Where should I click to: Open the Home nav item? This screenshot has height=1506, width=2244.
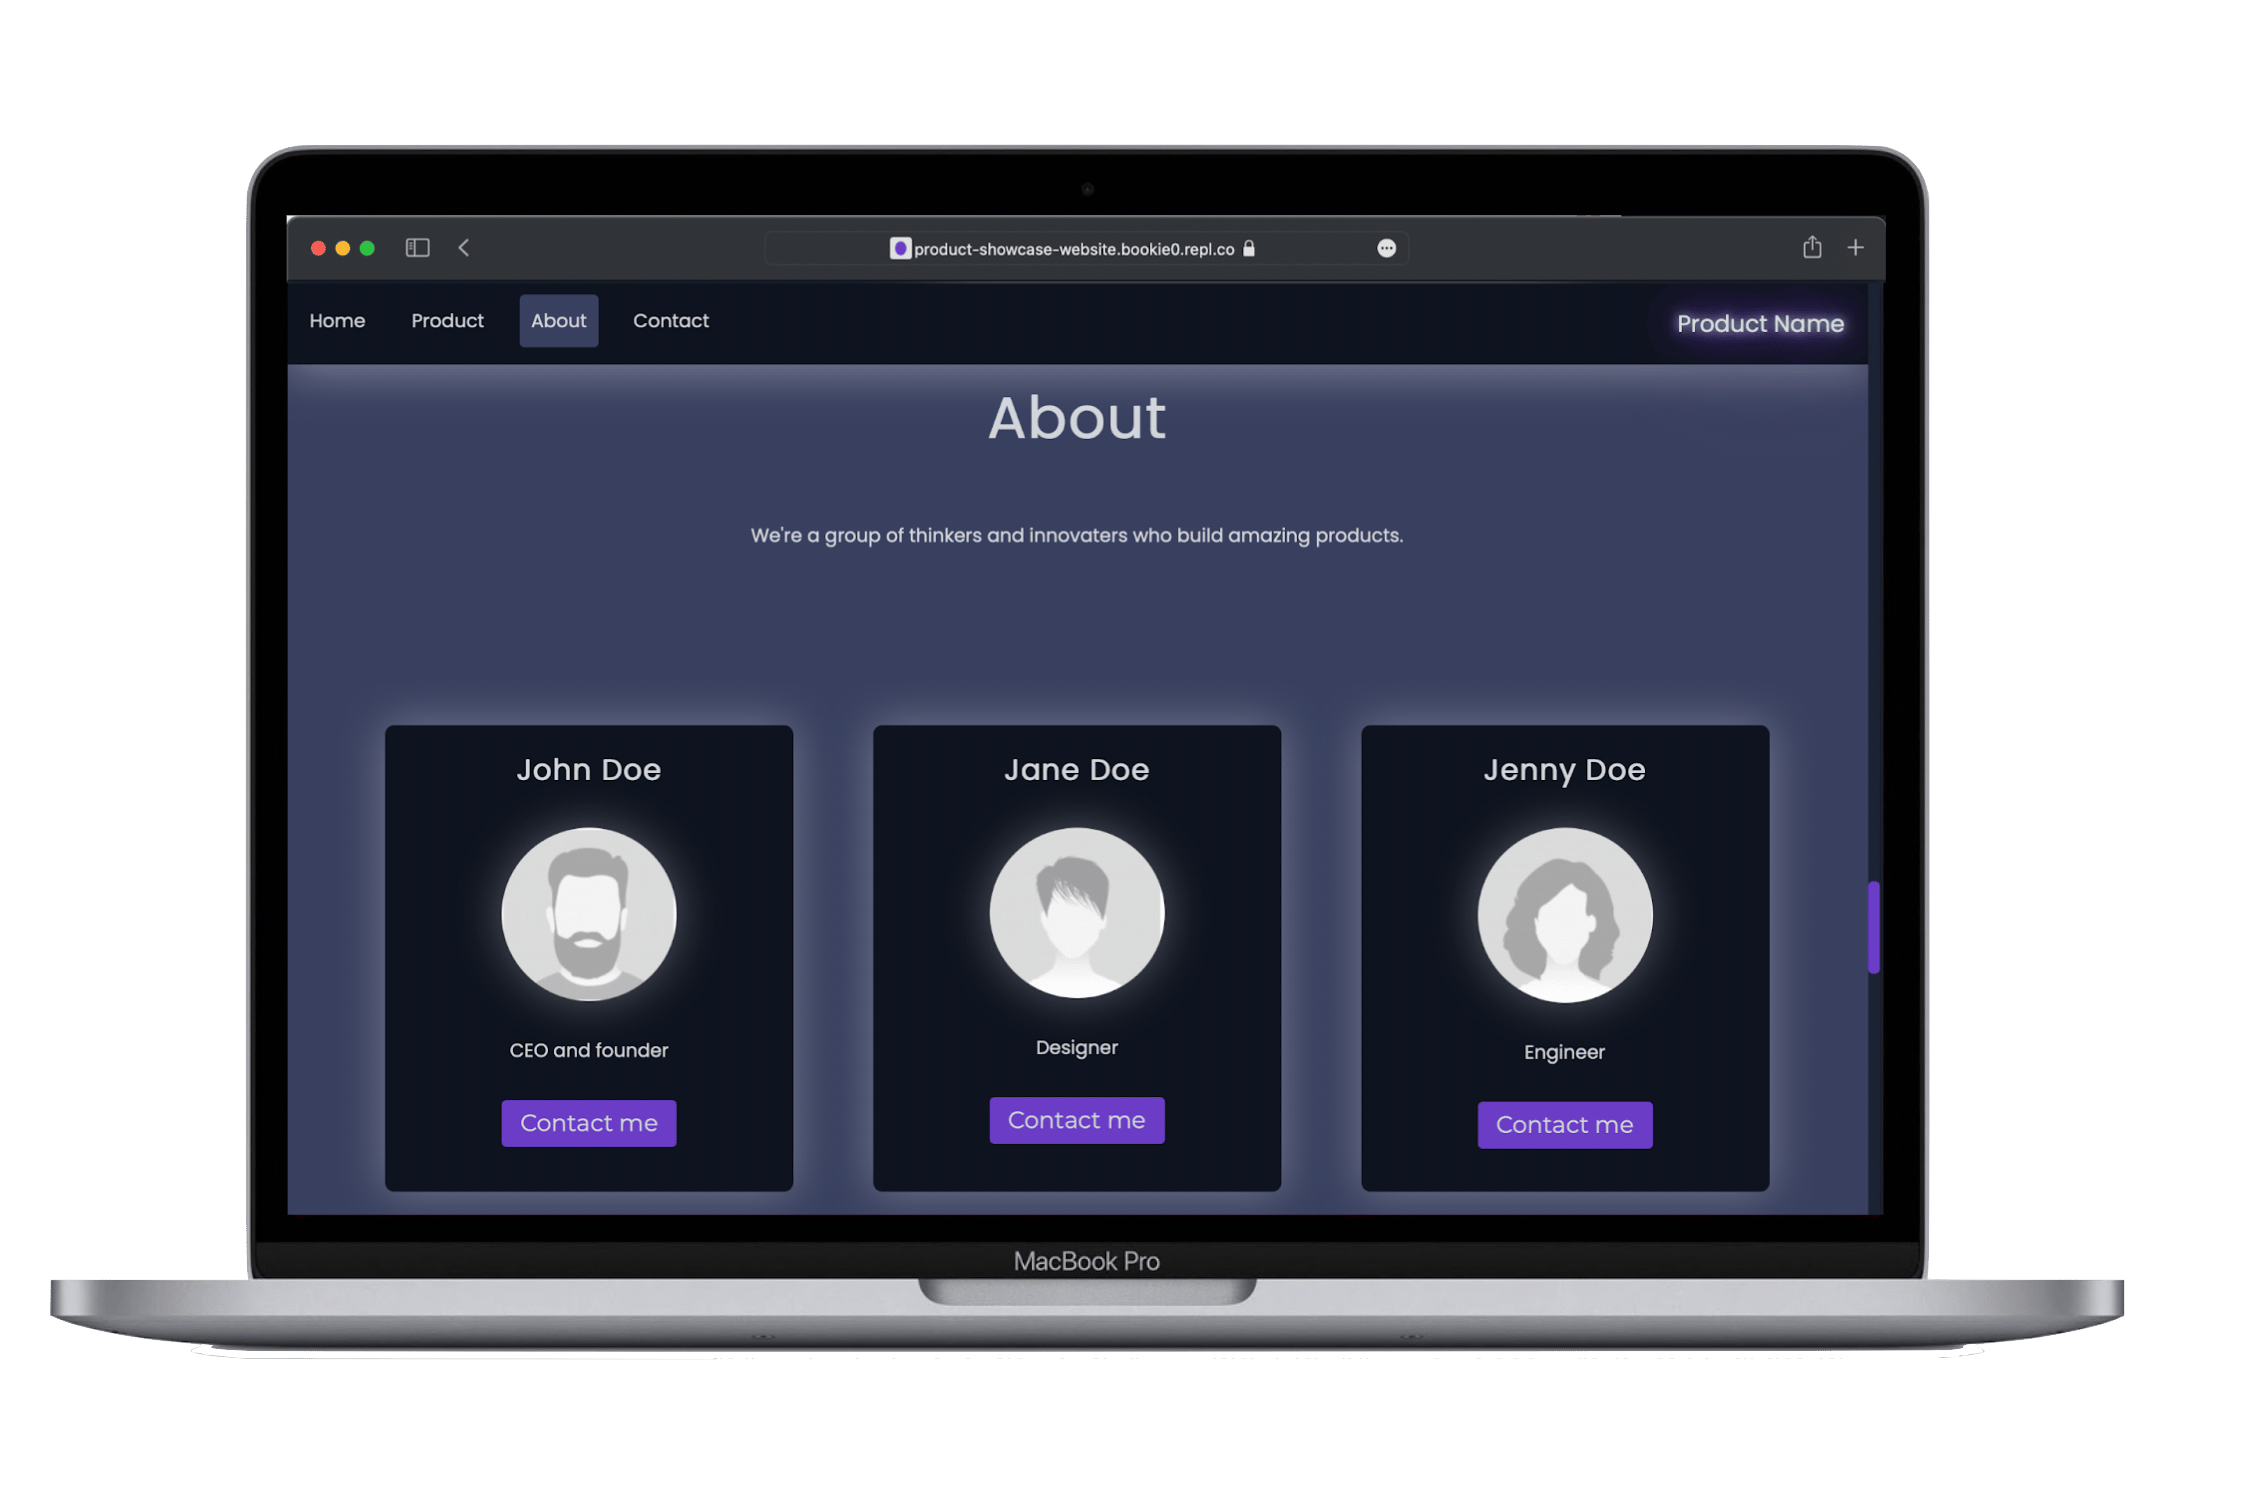coord(337,321)
